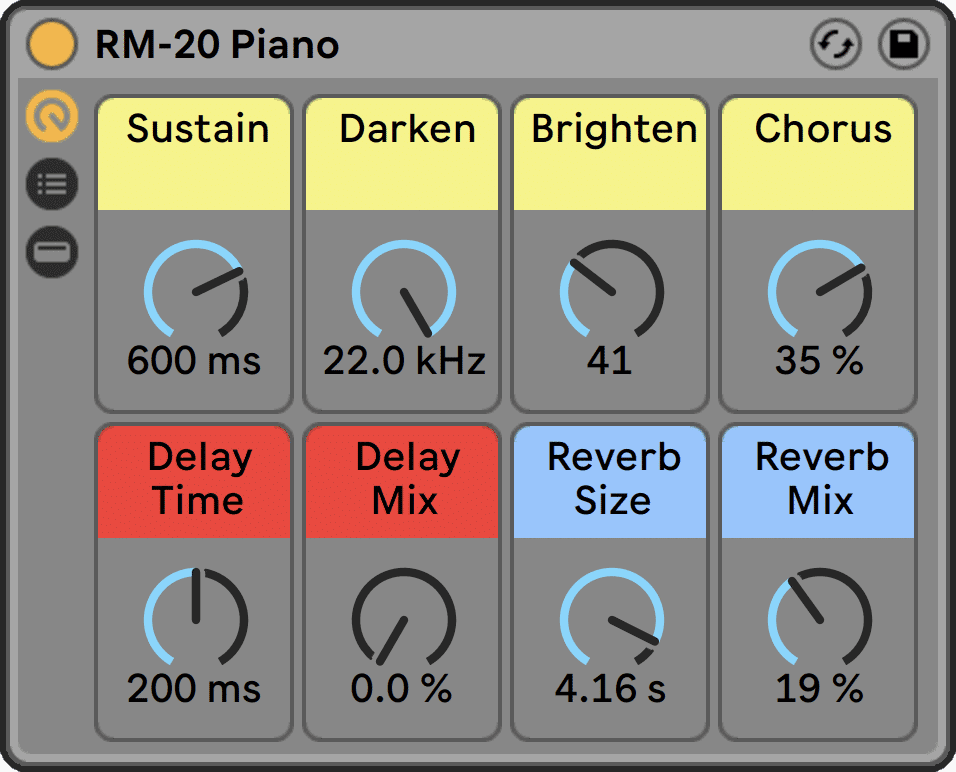The height and width of the screenshot is (772, 956).
Task: Click the Delay Time knob
Action: (196, 620)
